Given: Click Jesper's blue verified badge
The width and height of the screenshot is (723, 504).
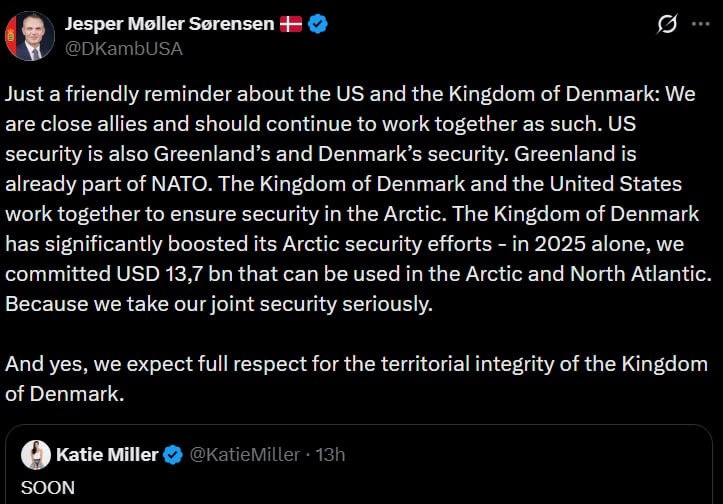Looking at the screenshot, I should point(318,24).
